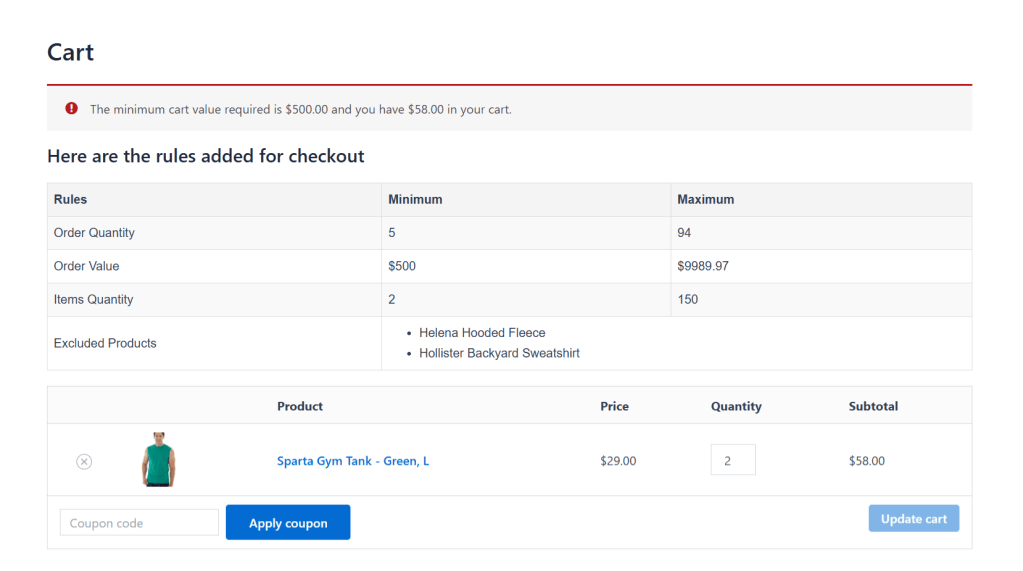
Task: Click the Subtotal column header in cart
Action: 873,406
